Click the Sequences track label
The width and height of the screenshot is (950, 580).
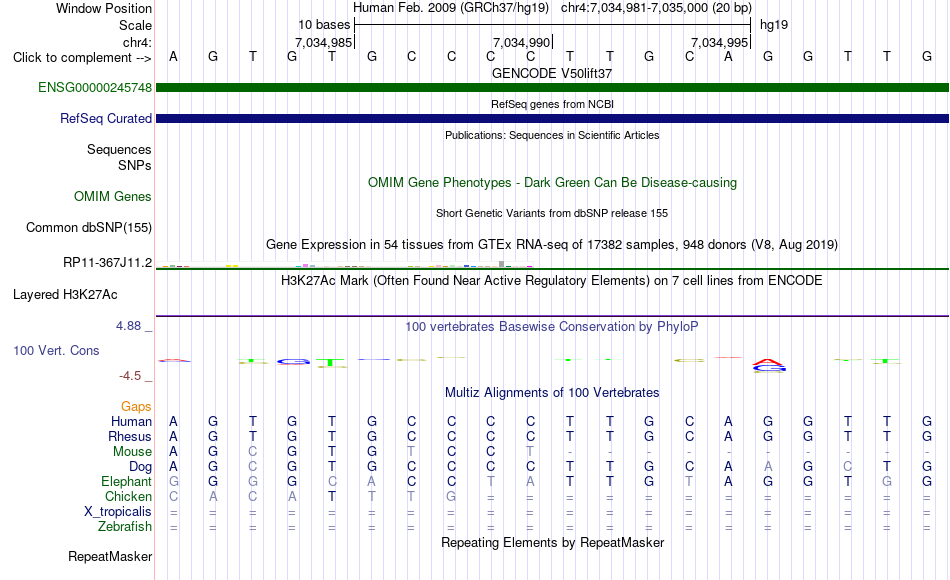coord(119,149)
